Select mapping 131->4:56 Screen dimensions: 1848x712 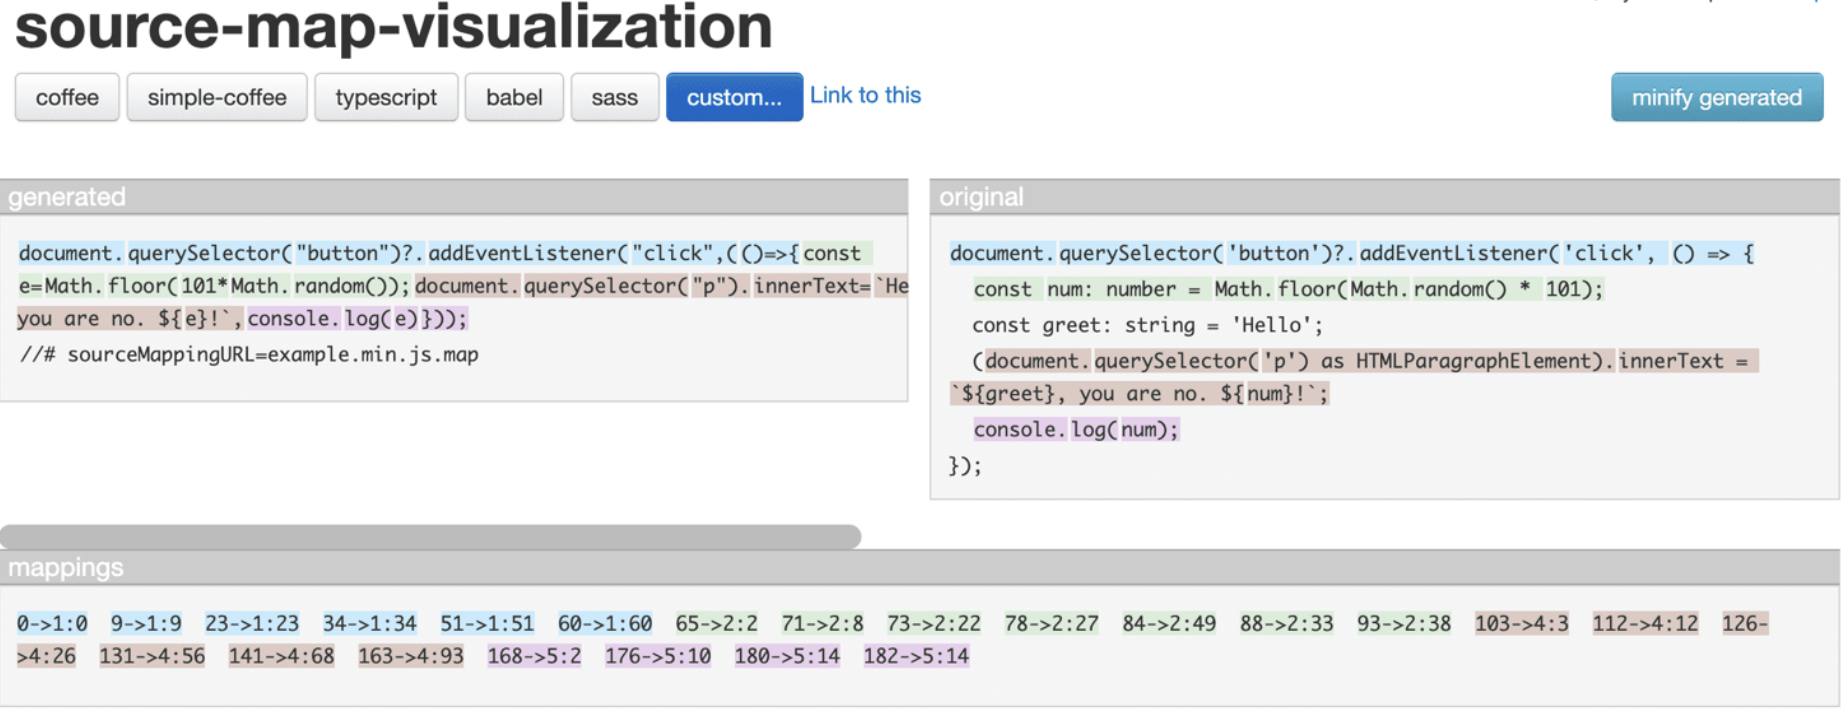pos(152,656)
